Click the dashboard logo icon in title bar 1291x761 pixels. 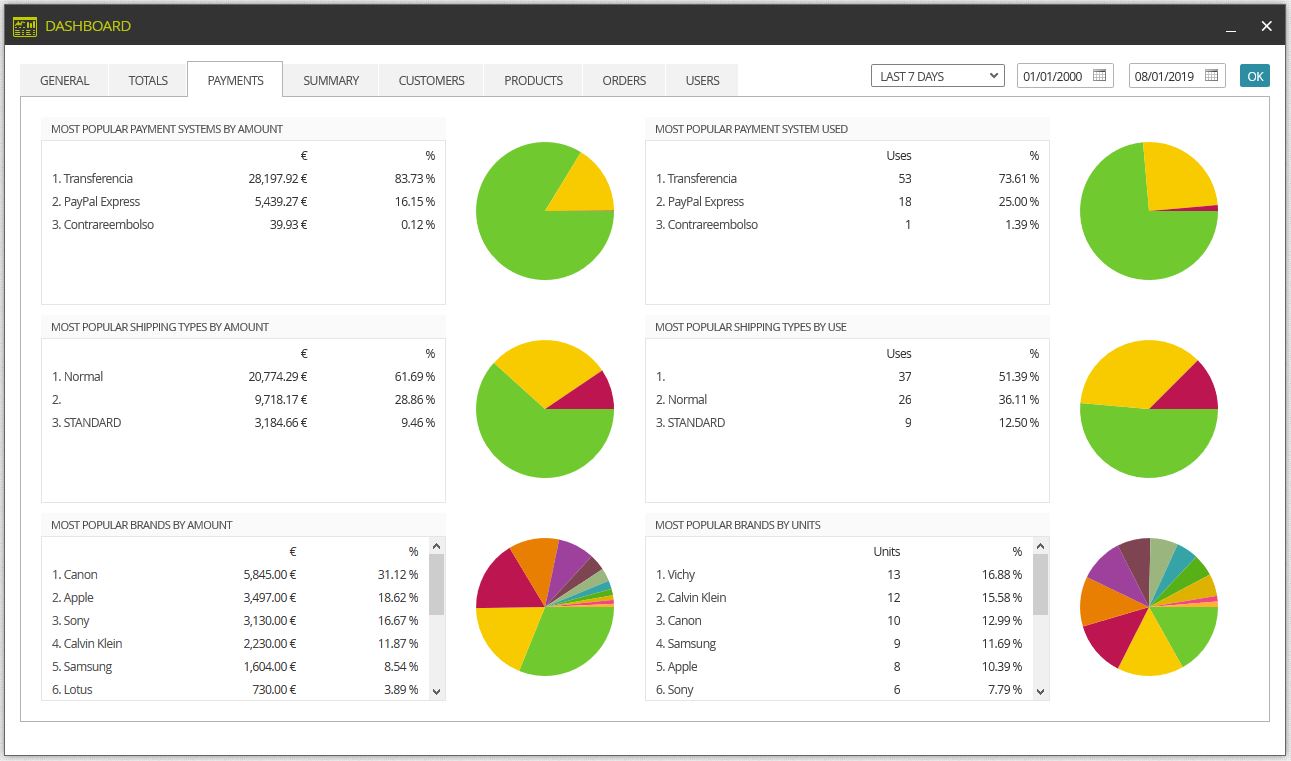pos(25,26)
